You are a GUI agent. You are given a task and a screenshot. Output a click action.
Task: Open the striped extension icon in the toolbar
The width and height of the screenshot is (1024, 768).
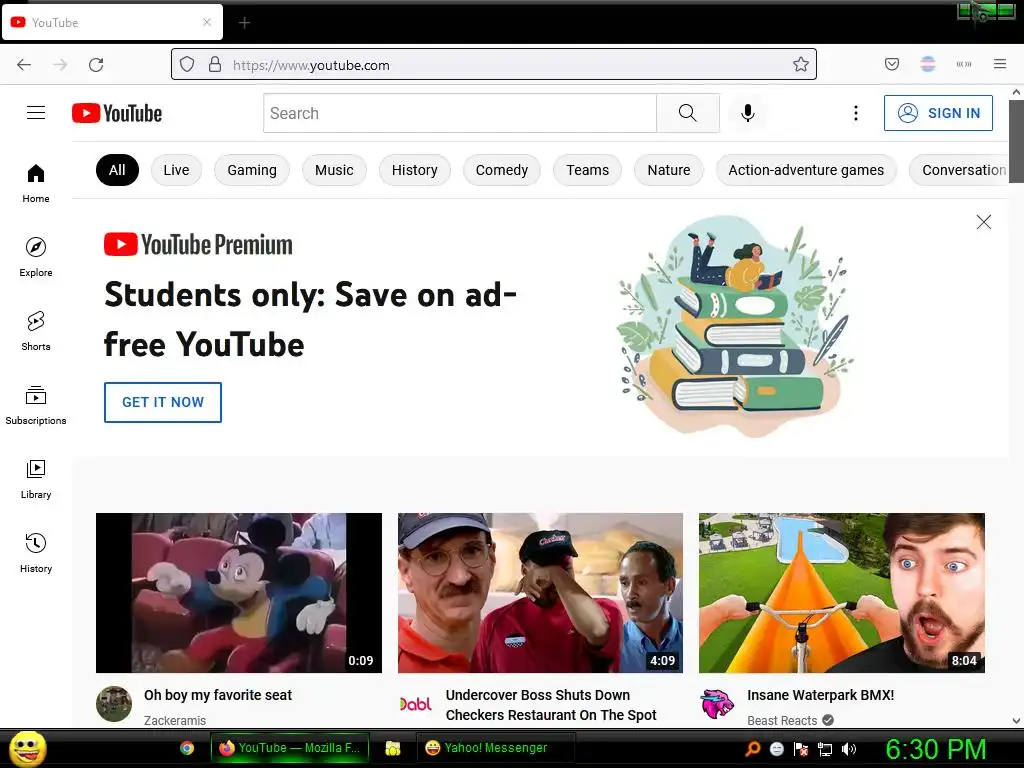pyautogui.click(x=928, y=64)
